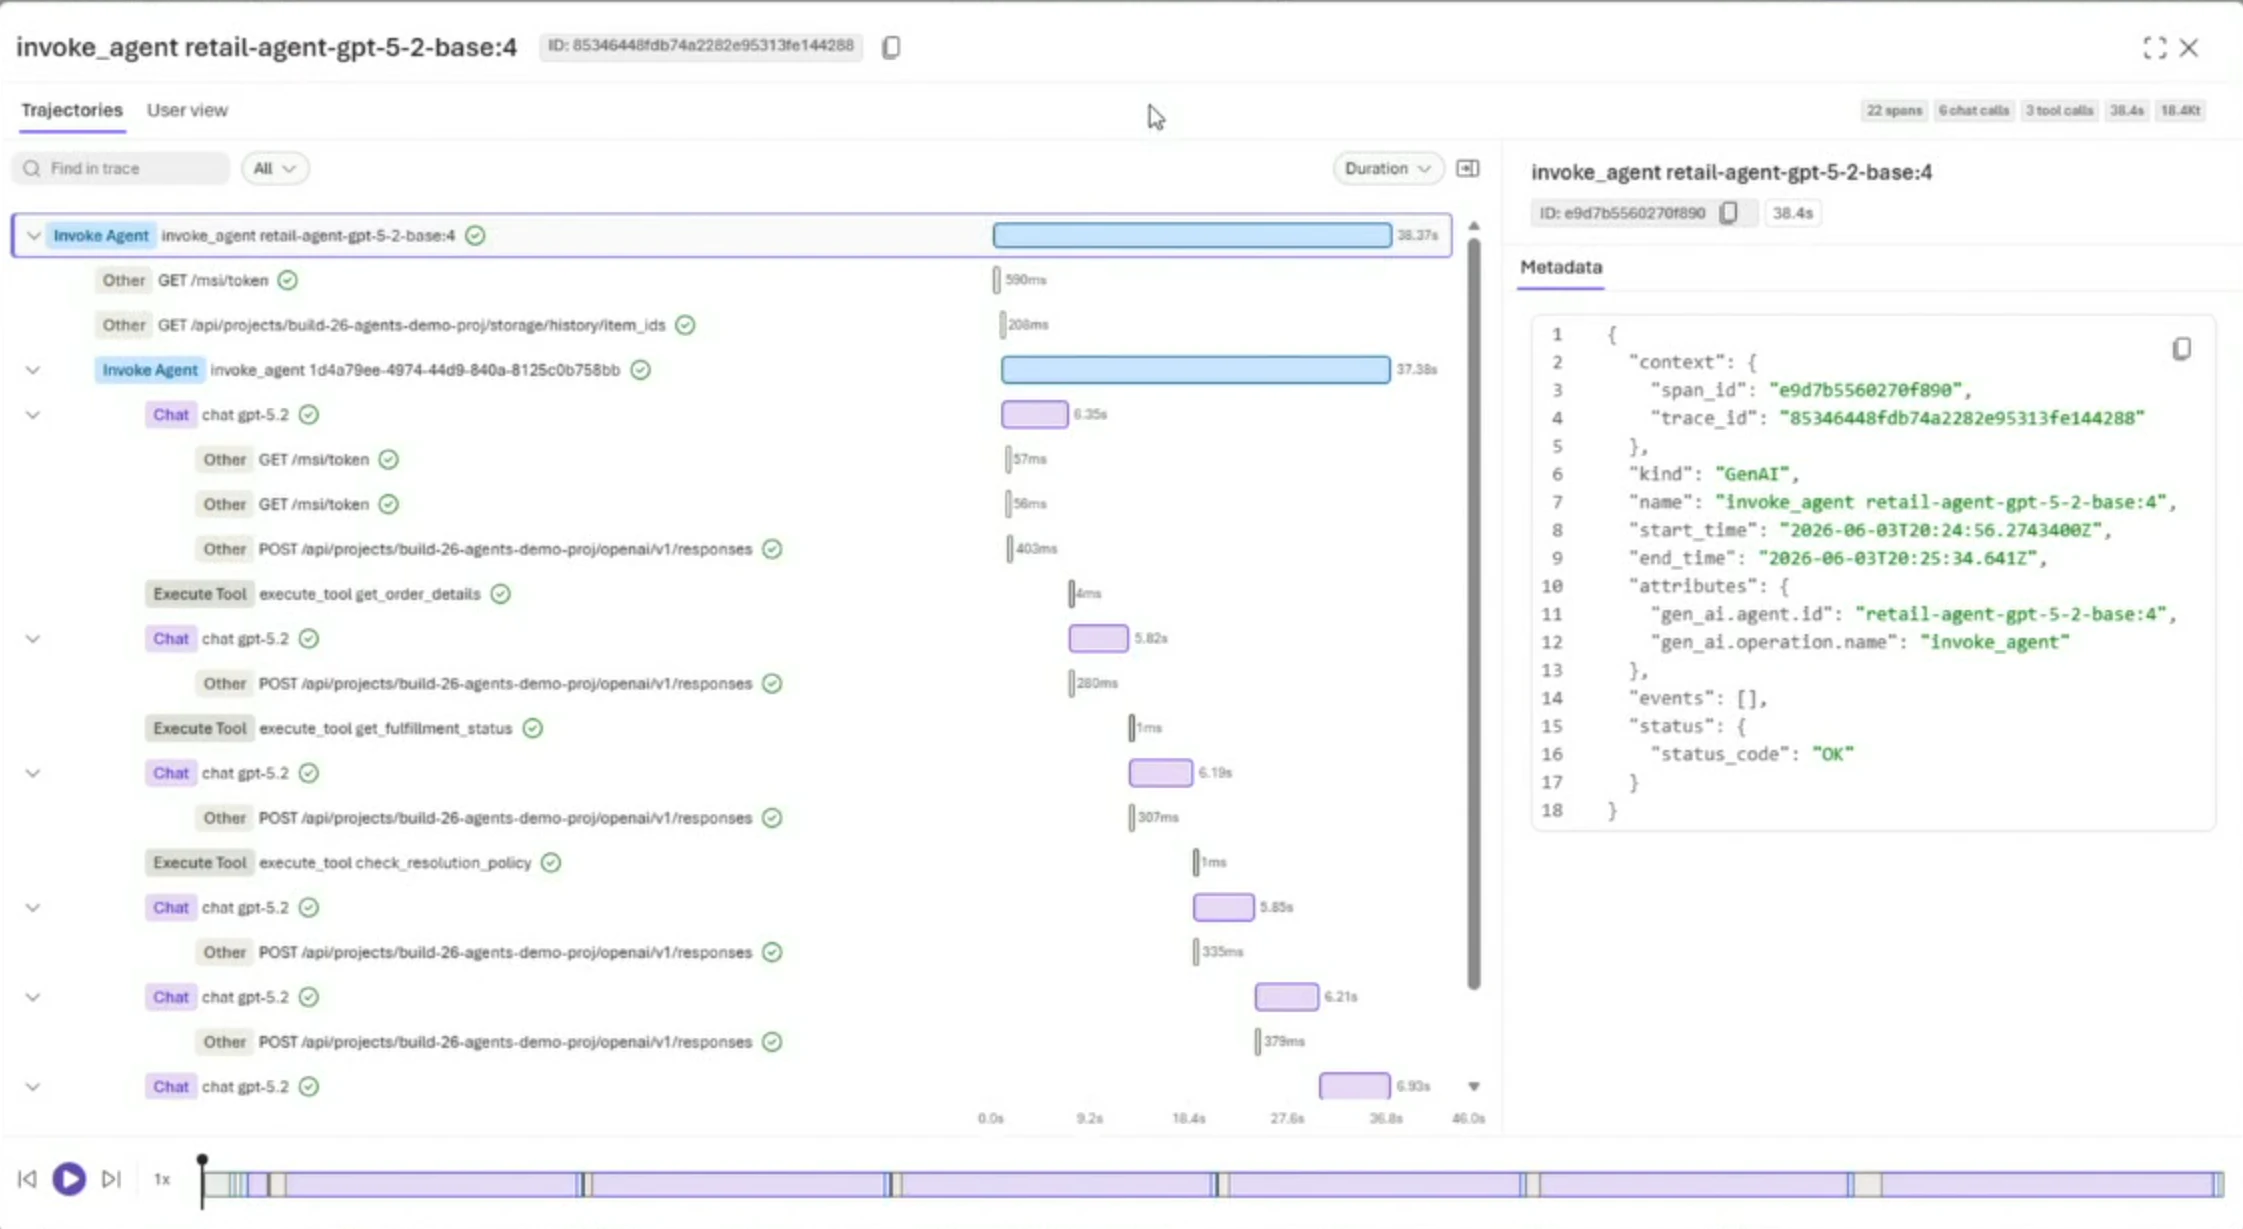Copy the metadata JSON contents
The image size is (2243, 1229).
click(2181, 349)
